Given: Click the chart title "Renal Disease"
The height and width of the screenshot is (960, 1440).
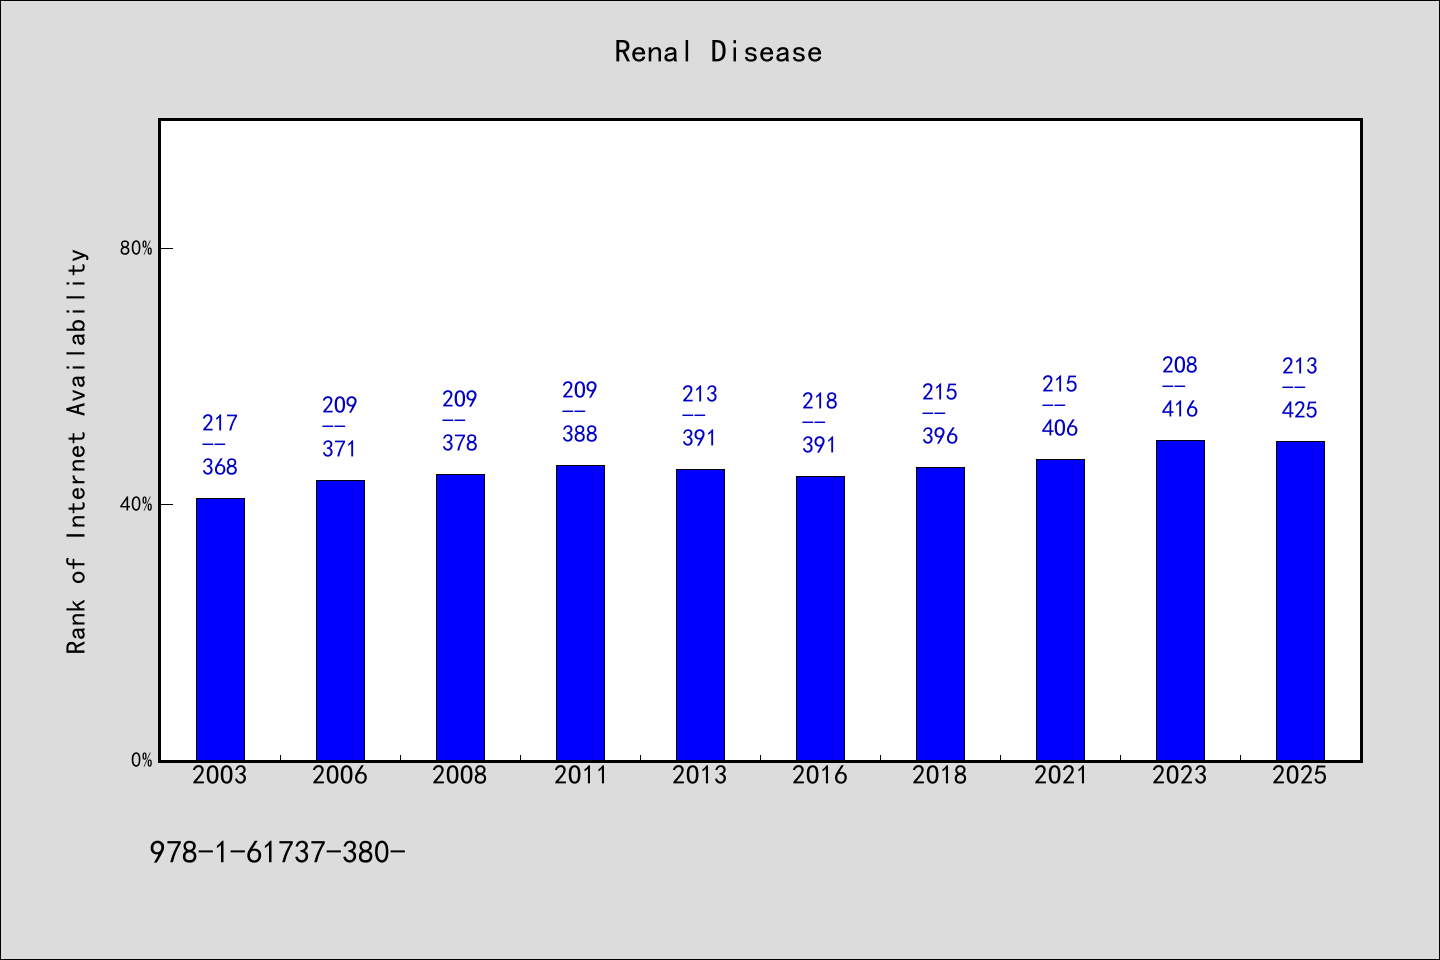Looking at the screenshot, I should [718, 52].
